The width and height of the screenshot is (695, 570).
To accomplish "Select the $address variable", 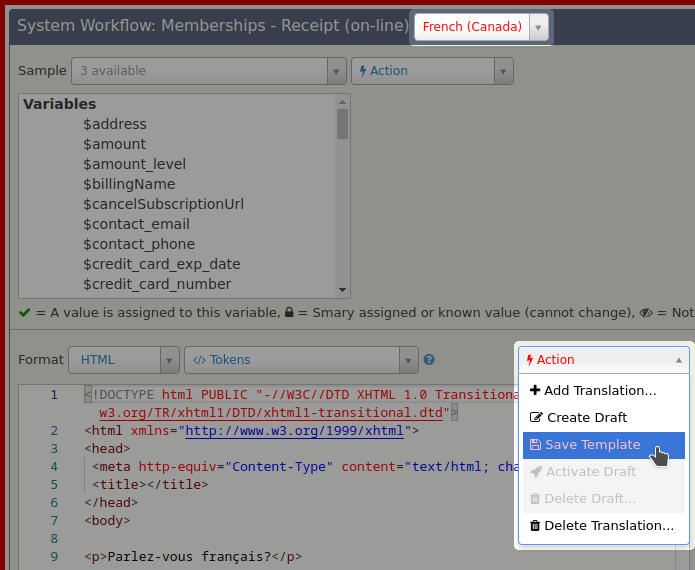I will [115, 124].
